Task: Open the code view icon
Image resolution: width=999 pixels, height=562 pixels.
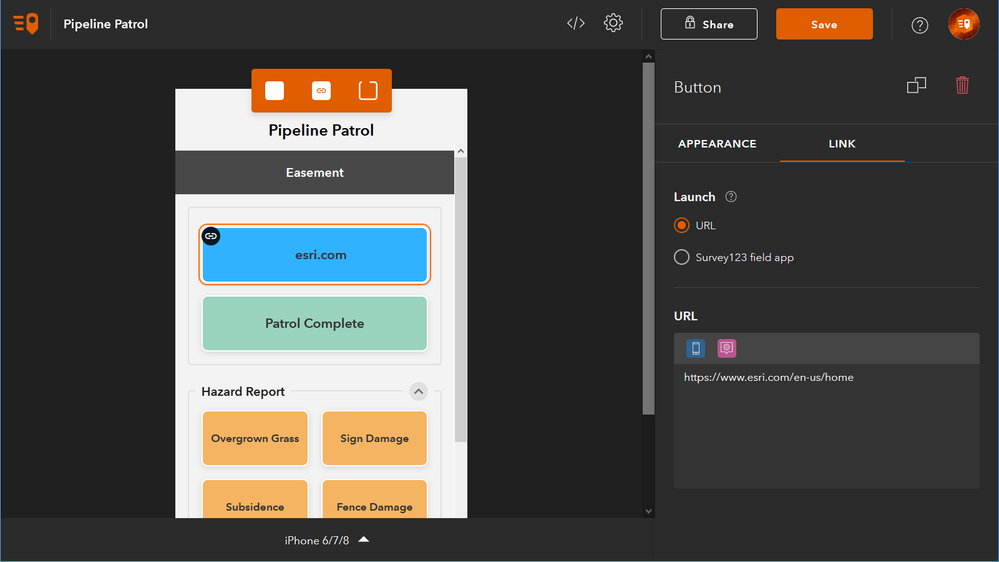Action: point(576,24)
